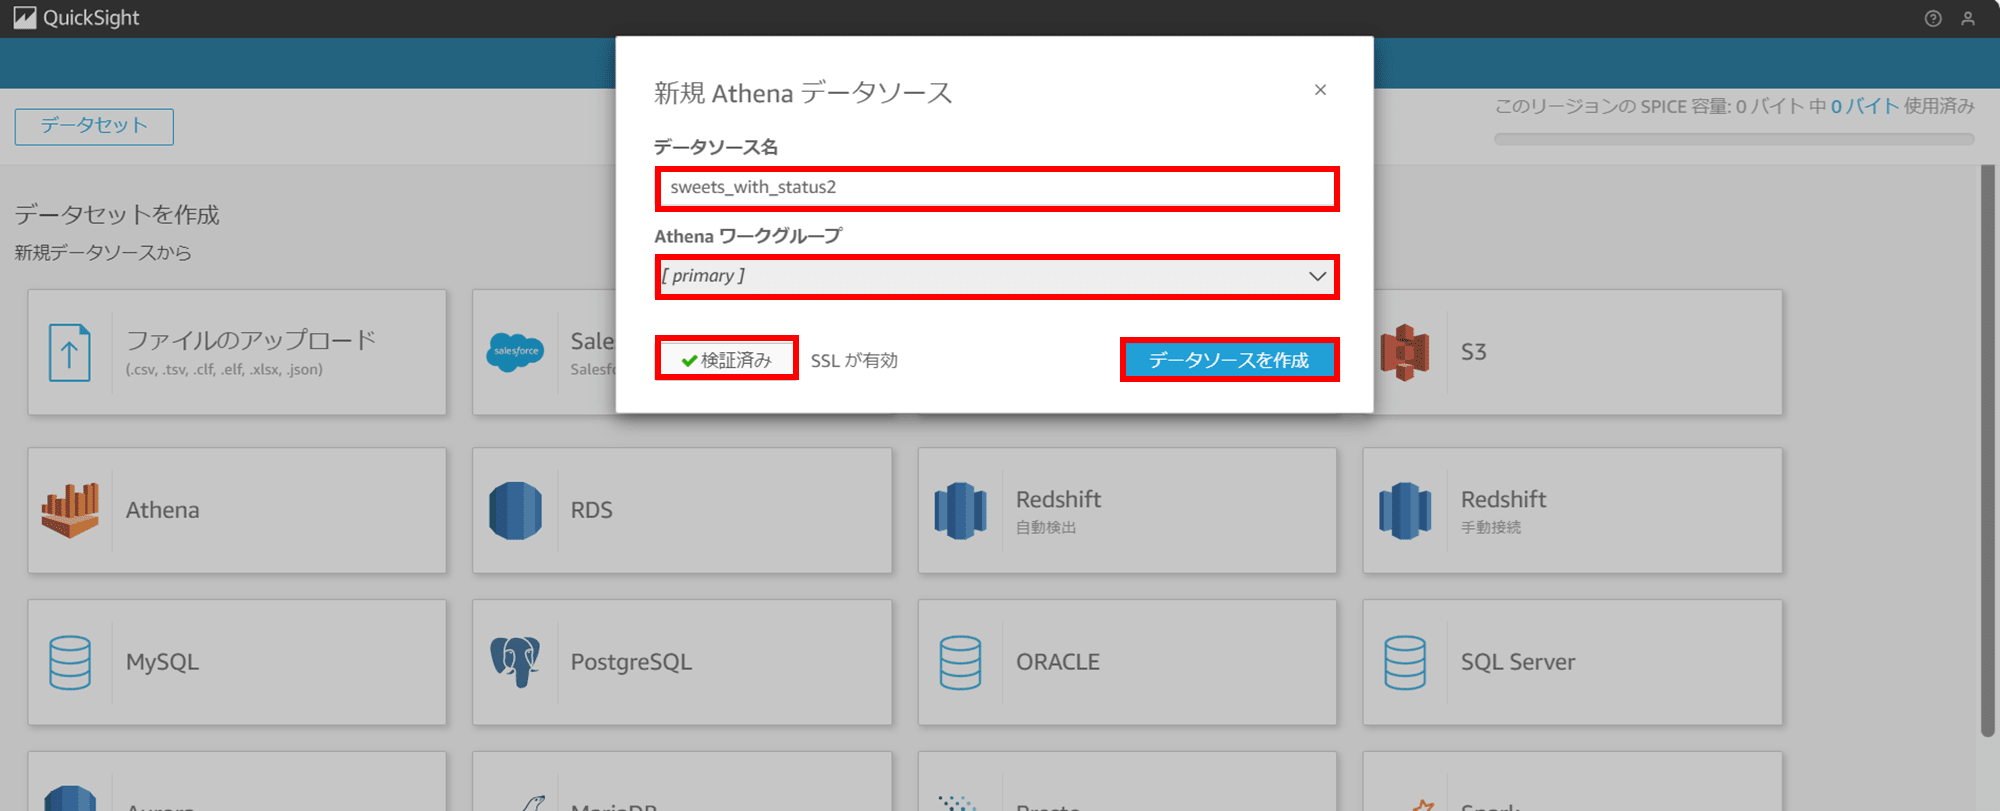Open the user account icon
2000x811 pixels.
coord(1968,18)
